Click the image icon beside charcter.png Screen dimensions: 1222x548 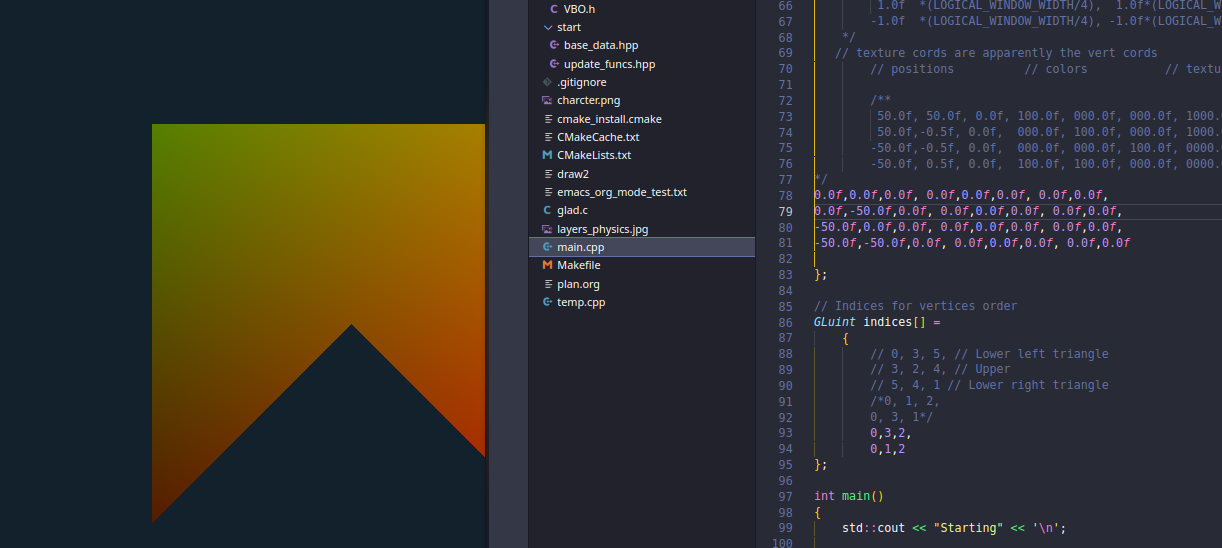pyautogui.click(x=547, y=101)
